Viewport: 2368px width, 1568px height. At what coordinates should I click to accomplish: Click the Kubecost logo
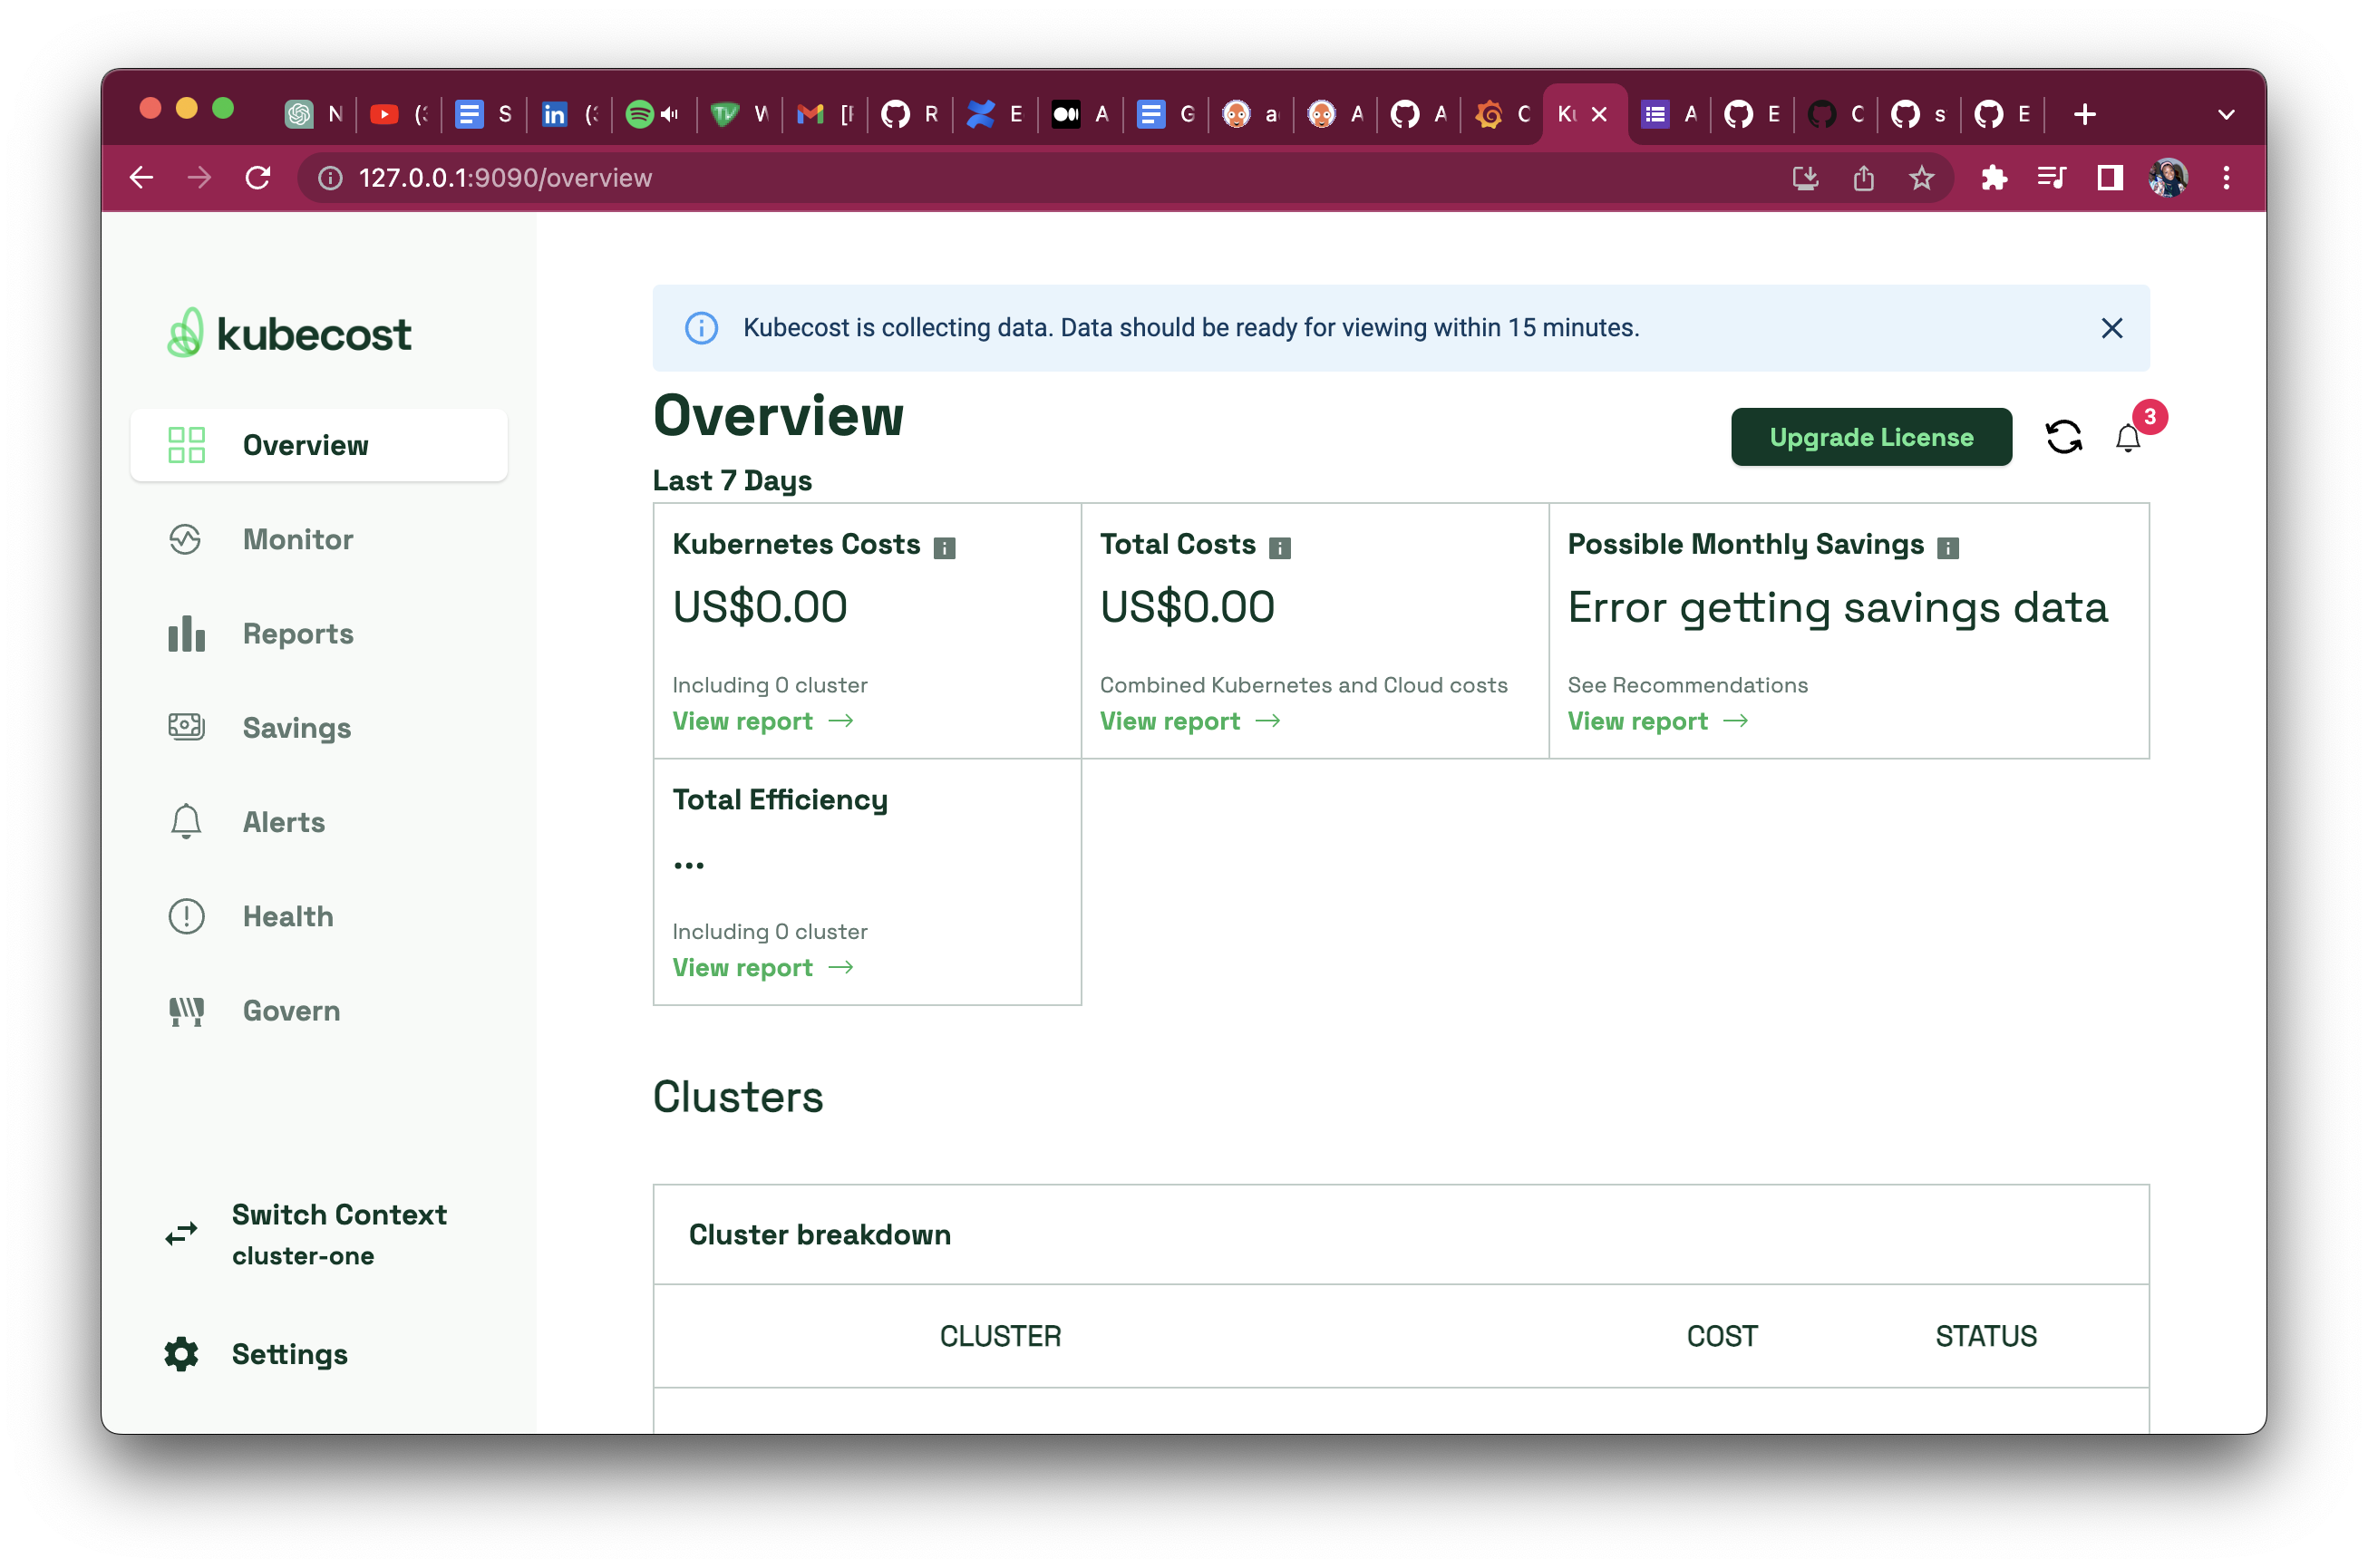(x=289, y=333)
